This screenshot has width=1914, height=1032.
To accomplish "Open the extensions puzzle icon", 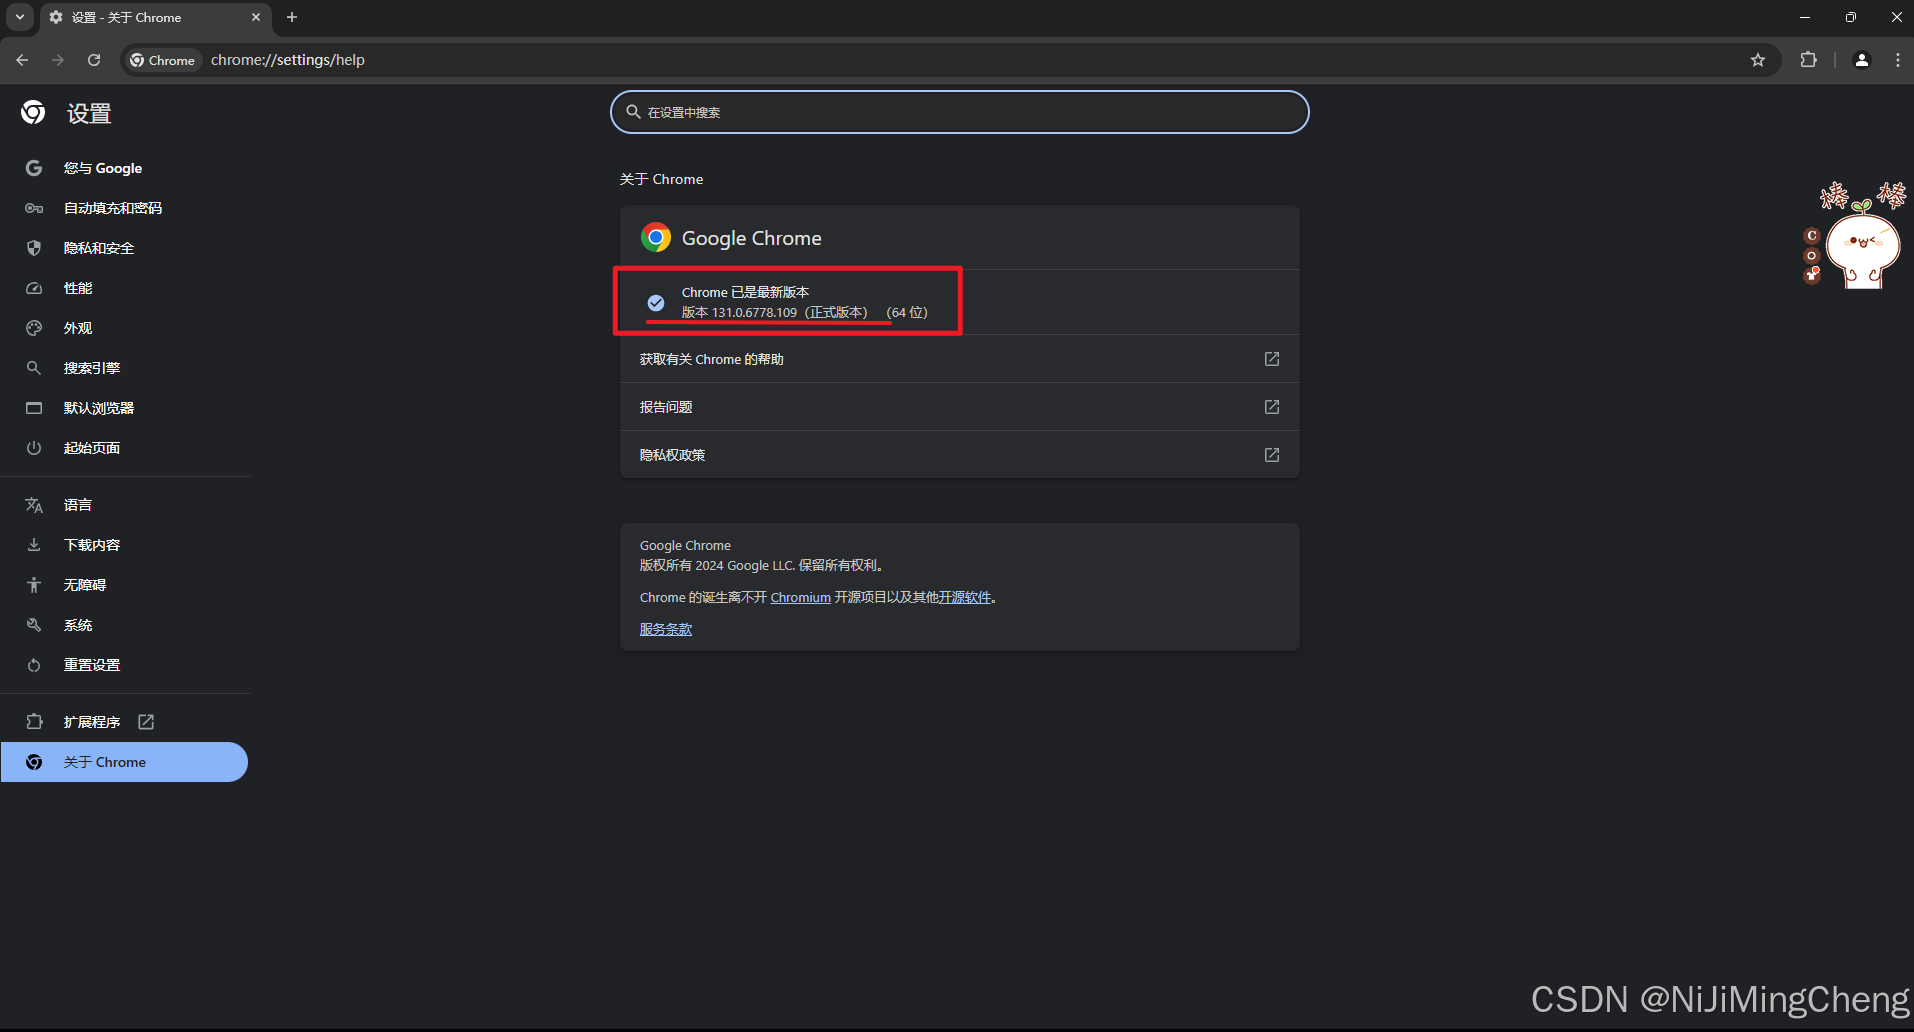I will 1808,60.
